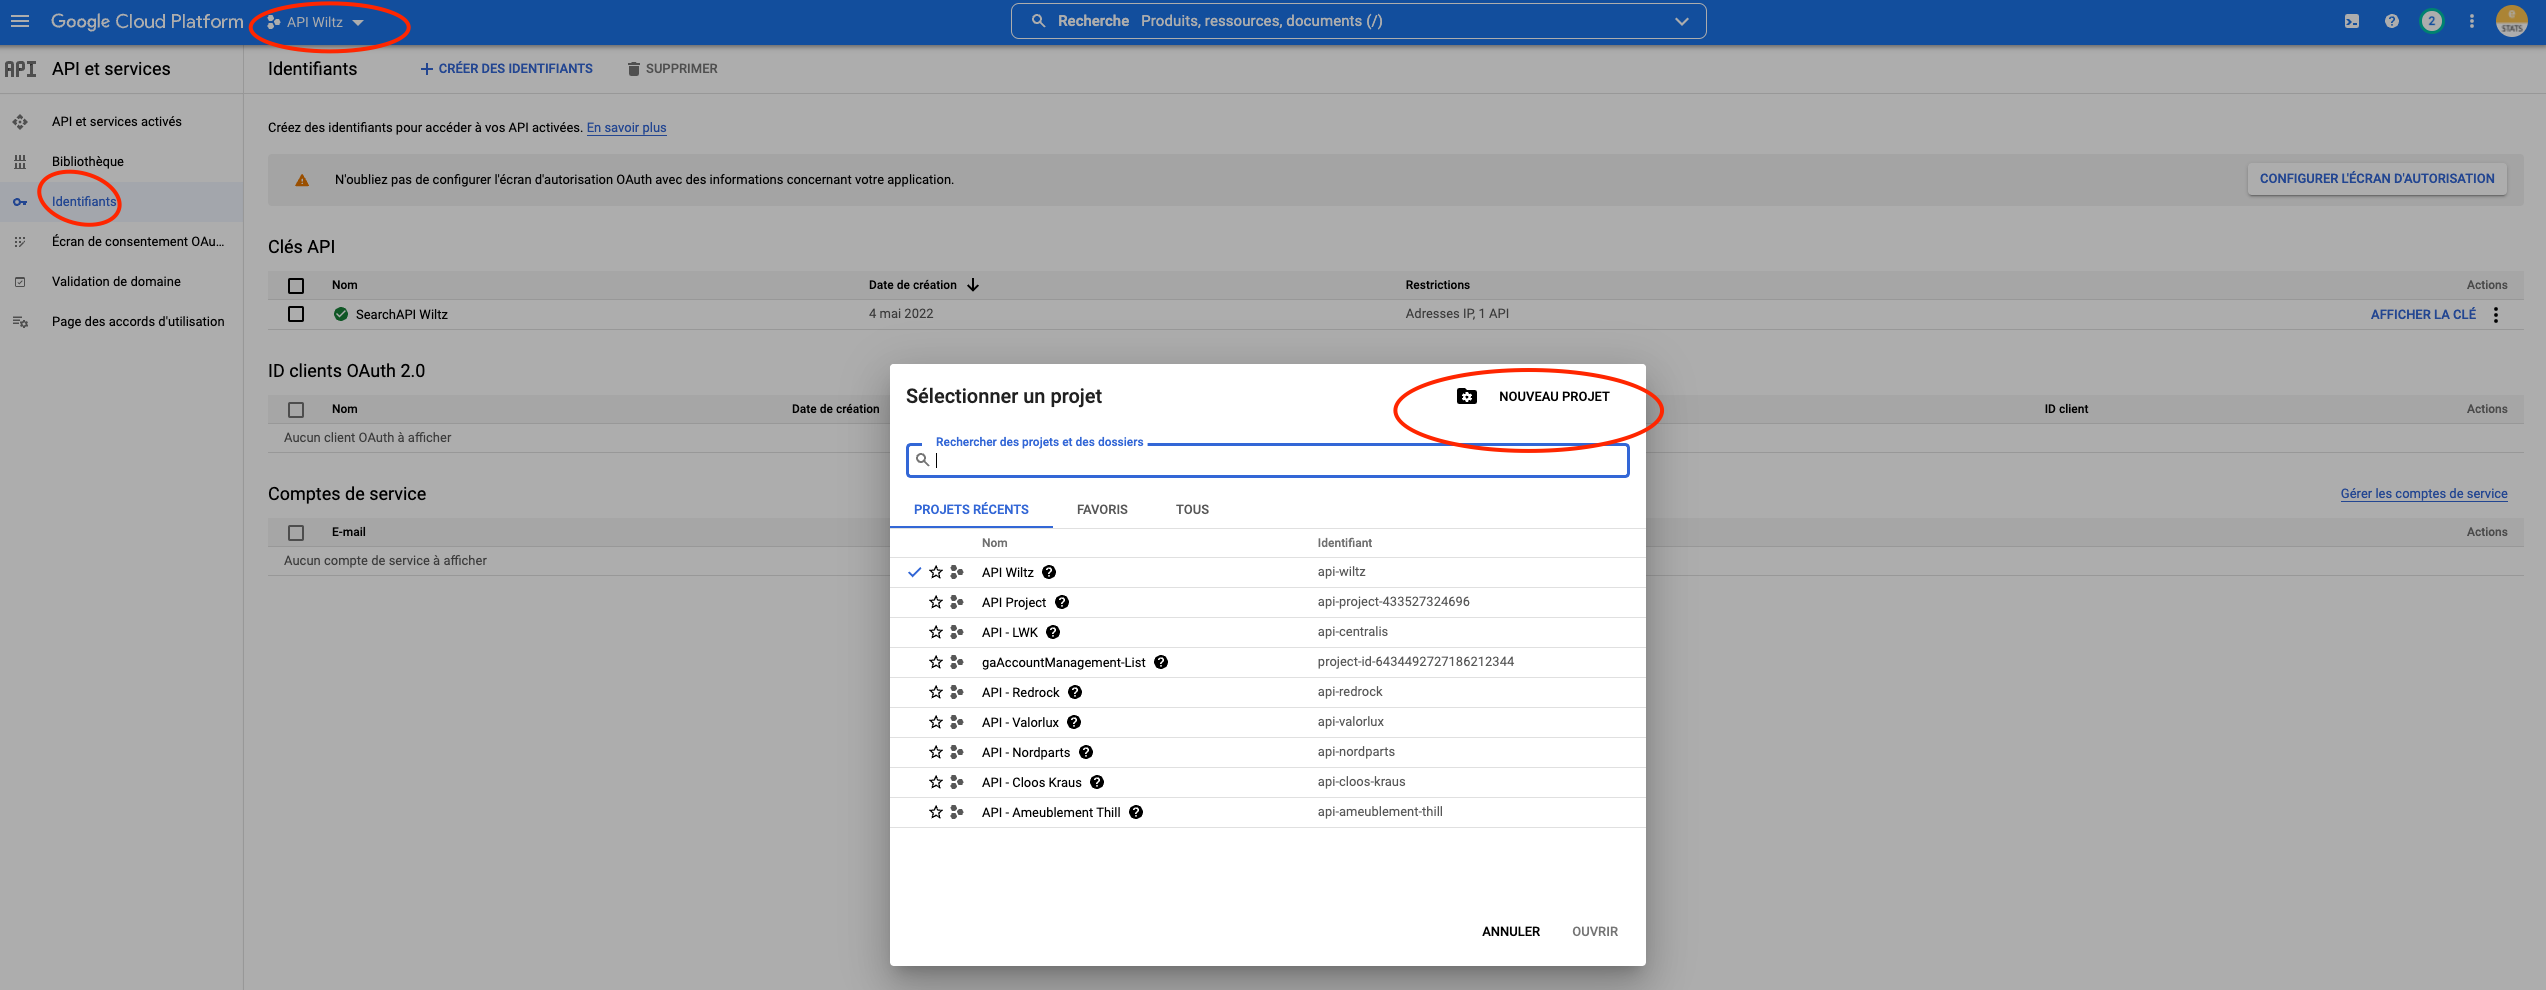This screenshot has height=990, width=2546.
Task: View the notifications badge showing 2
Action: point(2432,21)
